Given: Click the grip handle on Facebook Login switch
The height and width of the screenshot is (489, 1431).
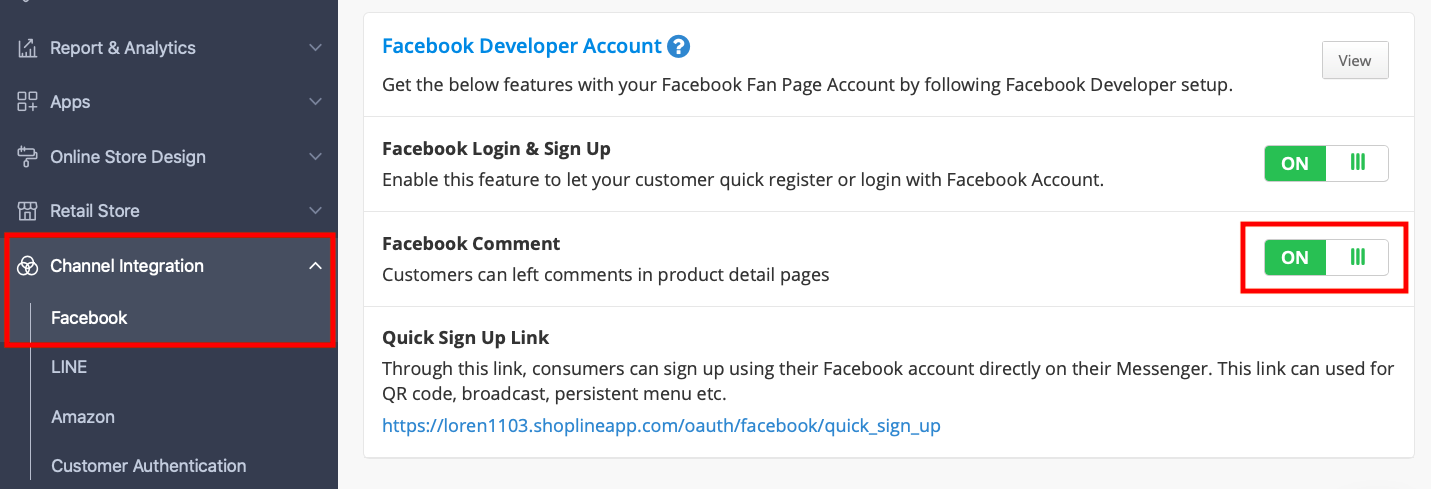Looking at the screenshot, I should click(x=1357, y=163).
